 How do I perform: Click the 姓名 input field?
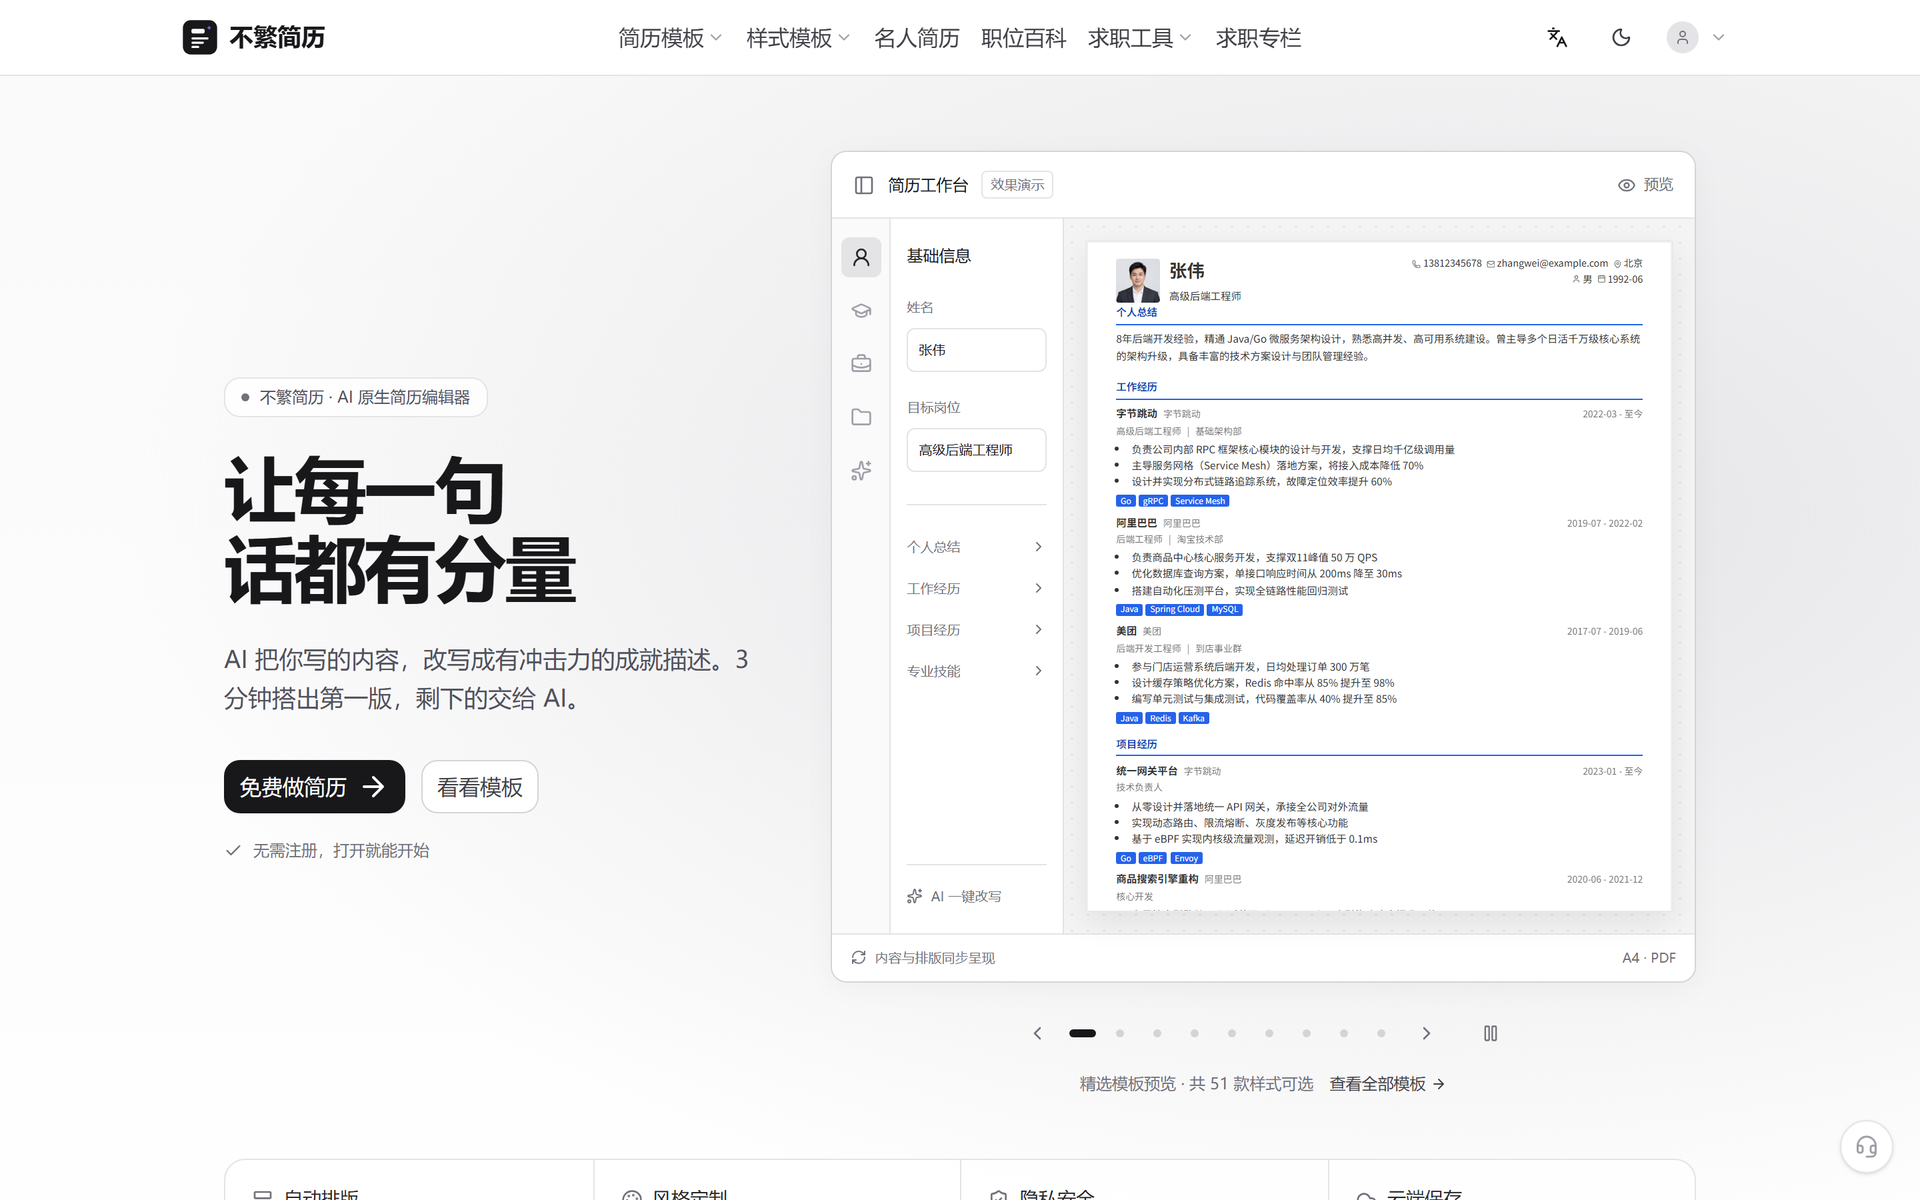pyautogui.click(x=976, y=350)
